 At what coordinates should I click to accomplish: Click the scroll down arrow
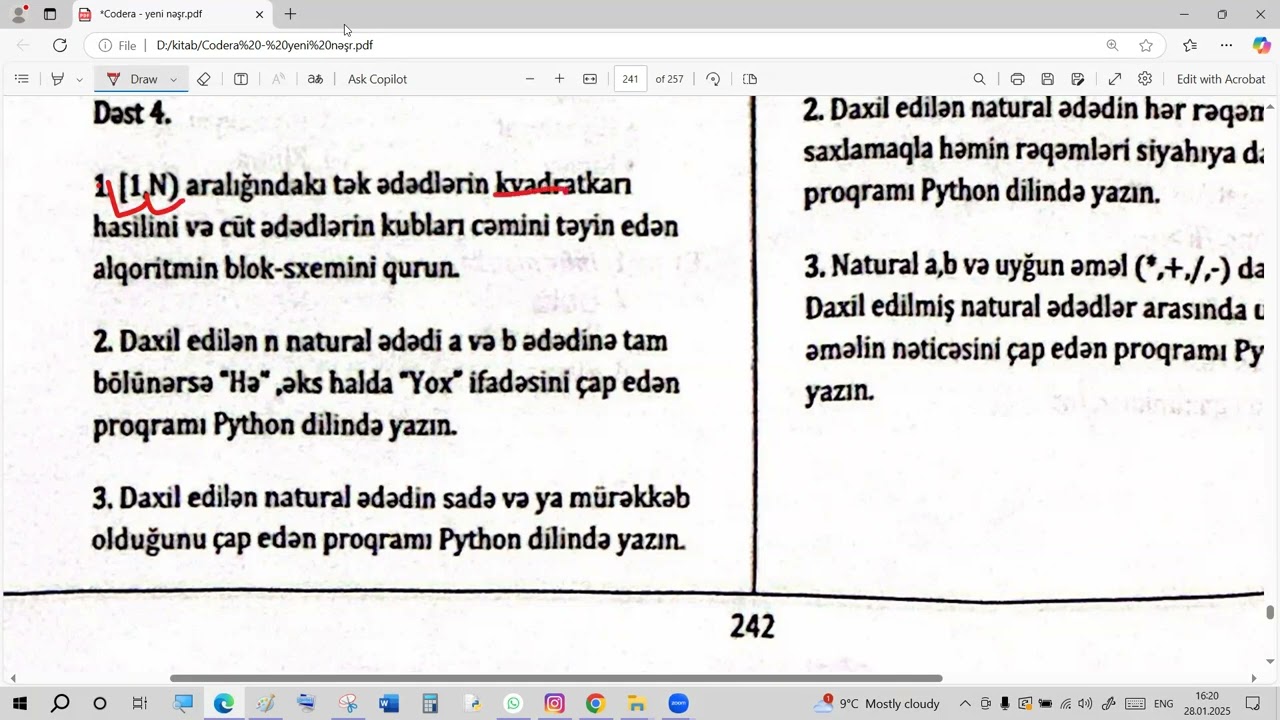click(x=1271, y=661)
